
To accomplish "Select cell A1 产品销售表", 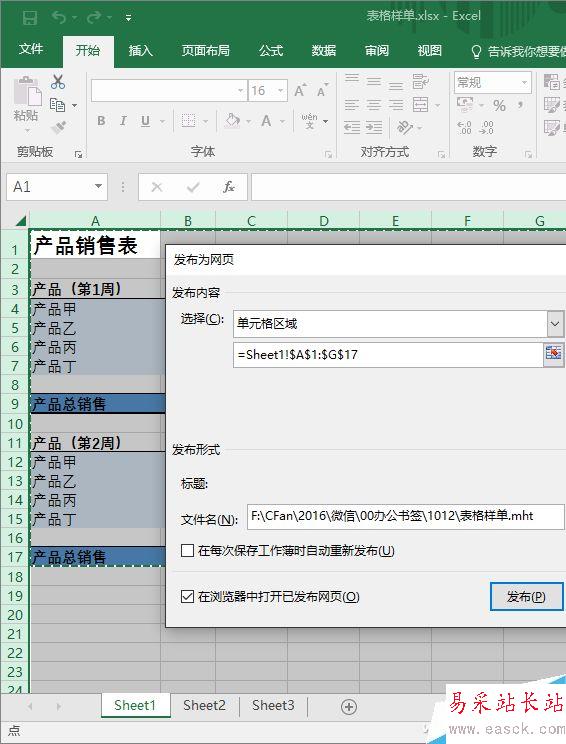I will (x=95, y=245).
